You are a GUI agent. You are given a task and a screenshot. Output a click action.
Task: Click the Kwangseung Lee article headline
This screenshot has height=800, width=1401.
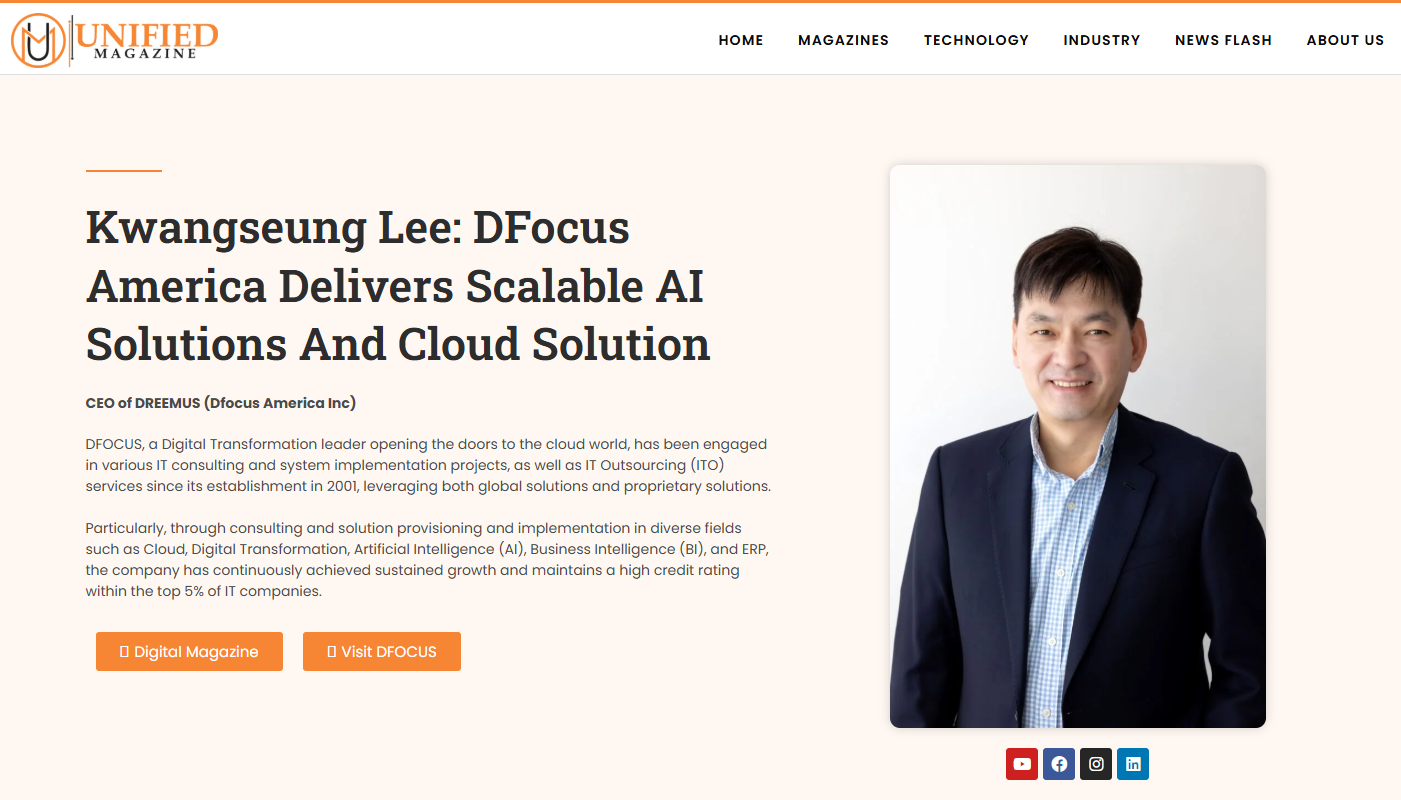[x=398, y=286]
